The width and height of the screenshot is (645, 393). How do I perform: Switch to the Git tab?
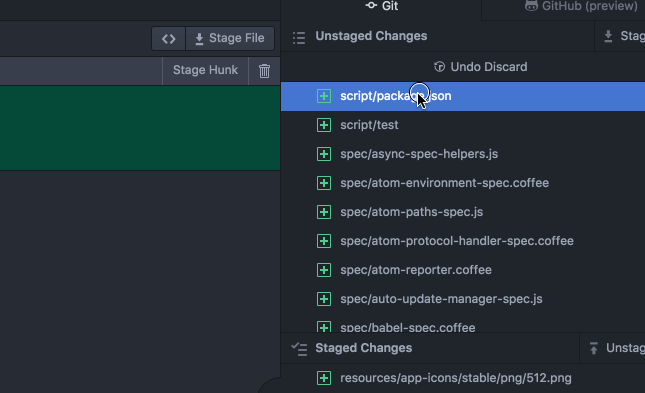coord(381,7)
